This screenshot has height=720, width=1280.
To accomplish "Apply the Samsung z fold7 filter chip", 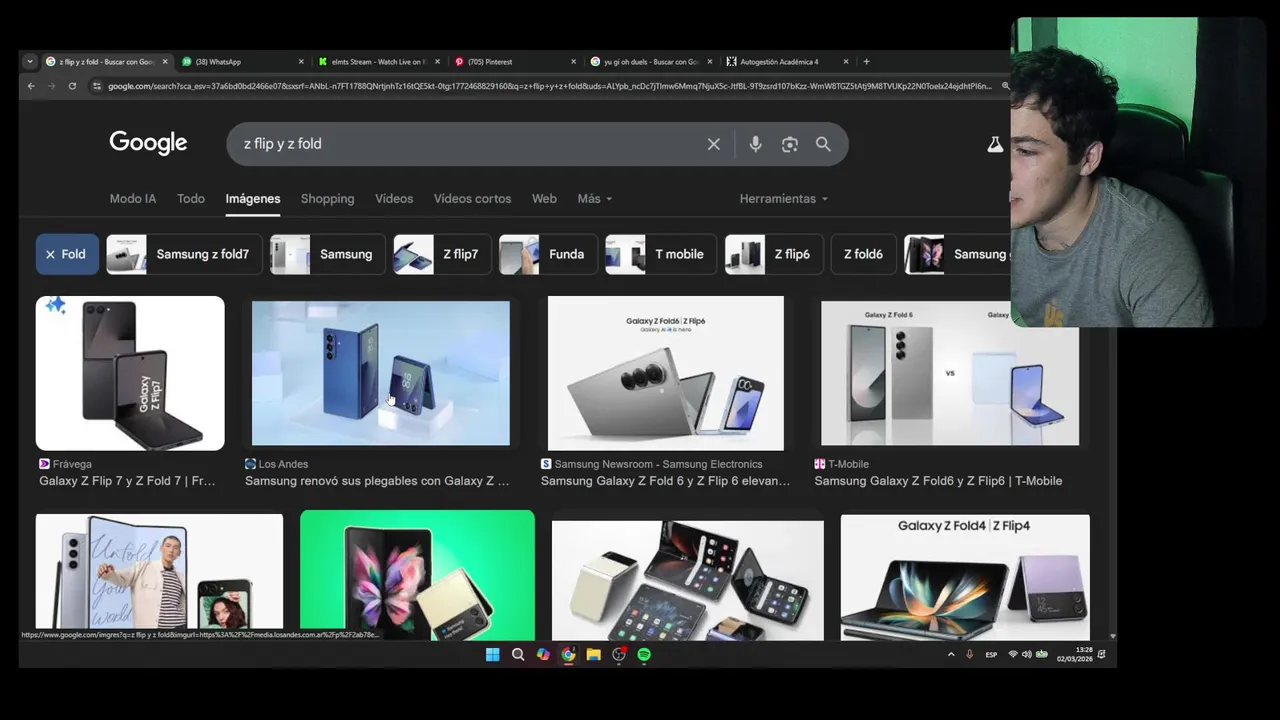I will (185, 254).
